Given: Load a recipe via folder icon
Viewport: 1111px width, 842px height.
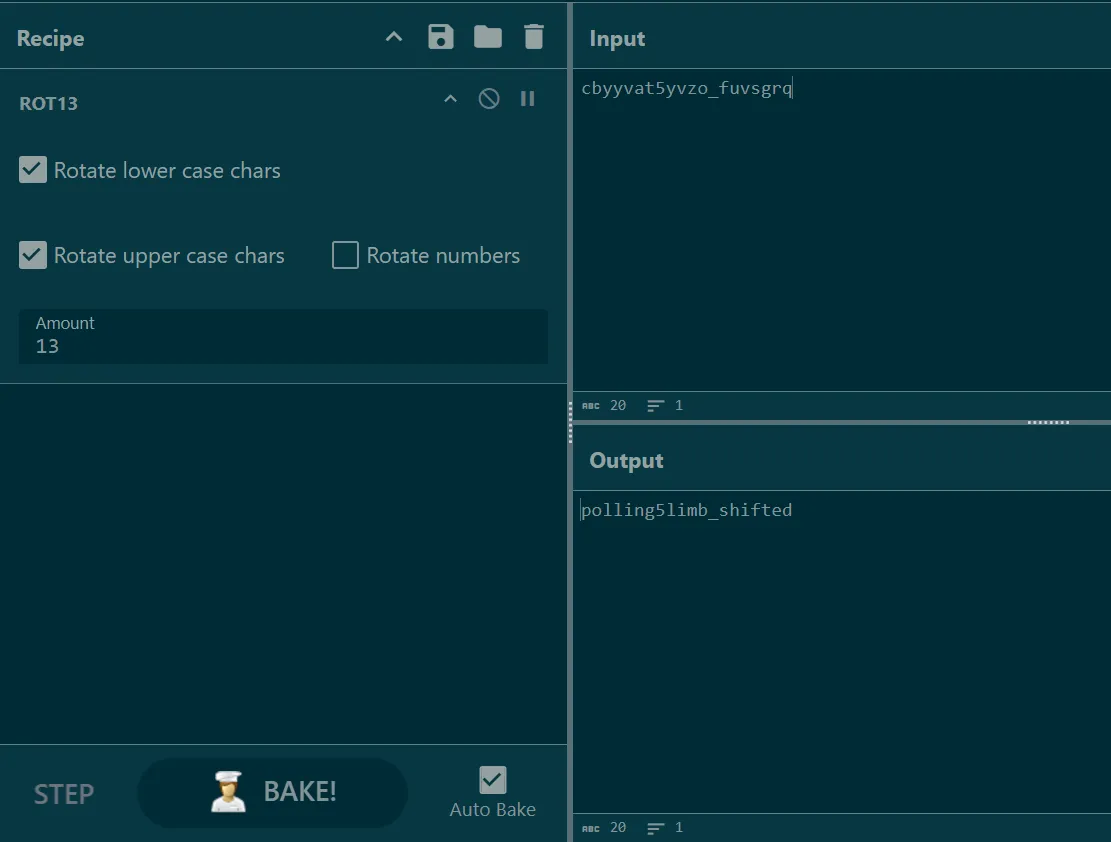Looking at the screenshot, I should click(487, 37).
